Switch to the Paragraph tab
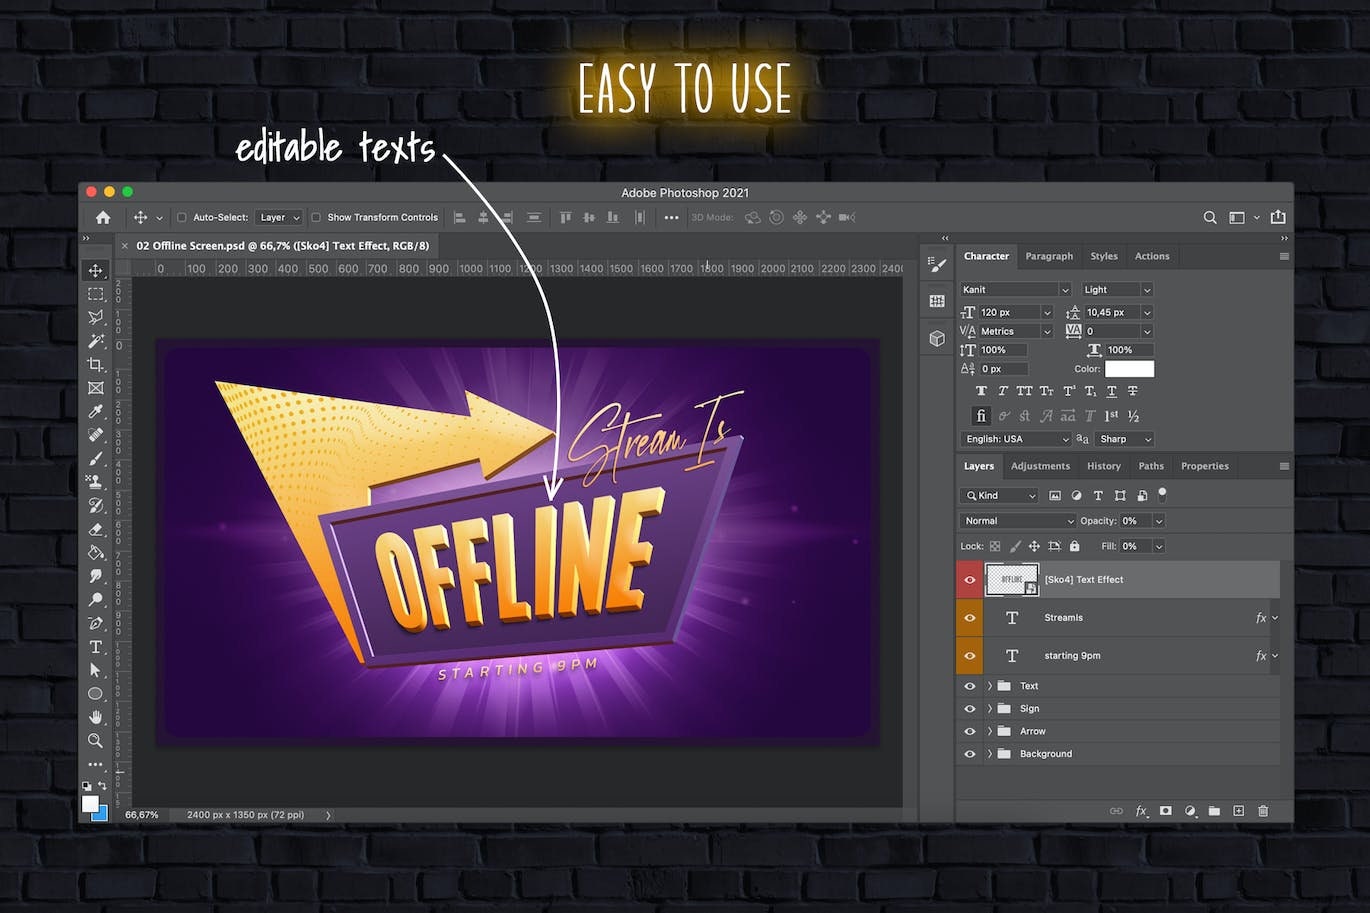 coord(1049,256)
